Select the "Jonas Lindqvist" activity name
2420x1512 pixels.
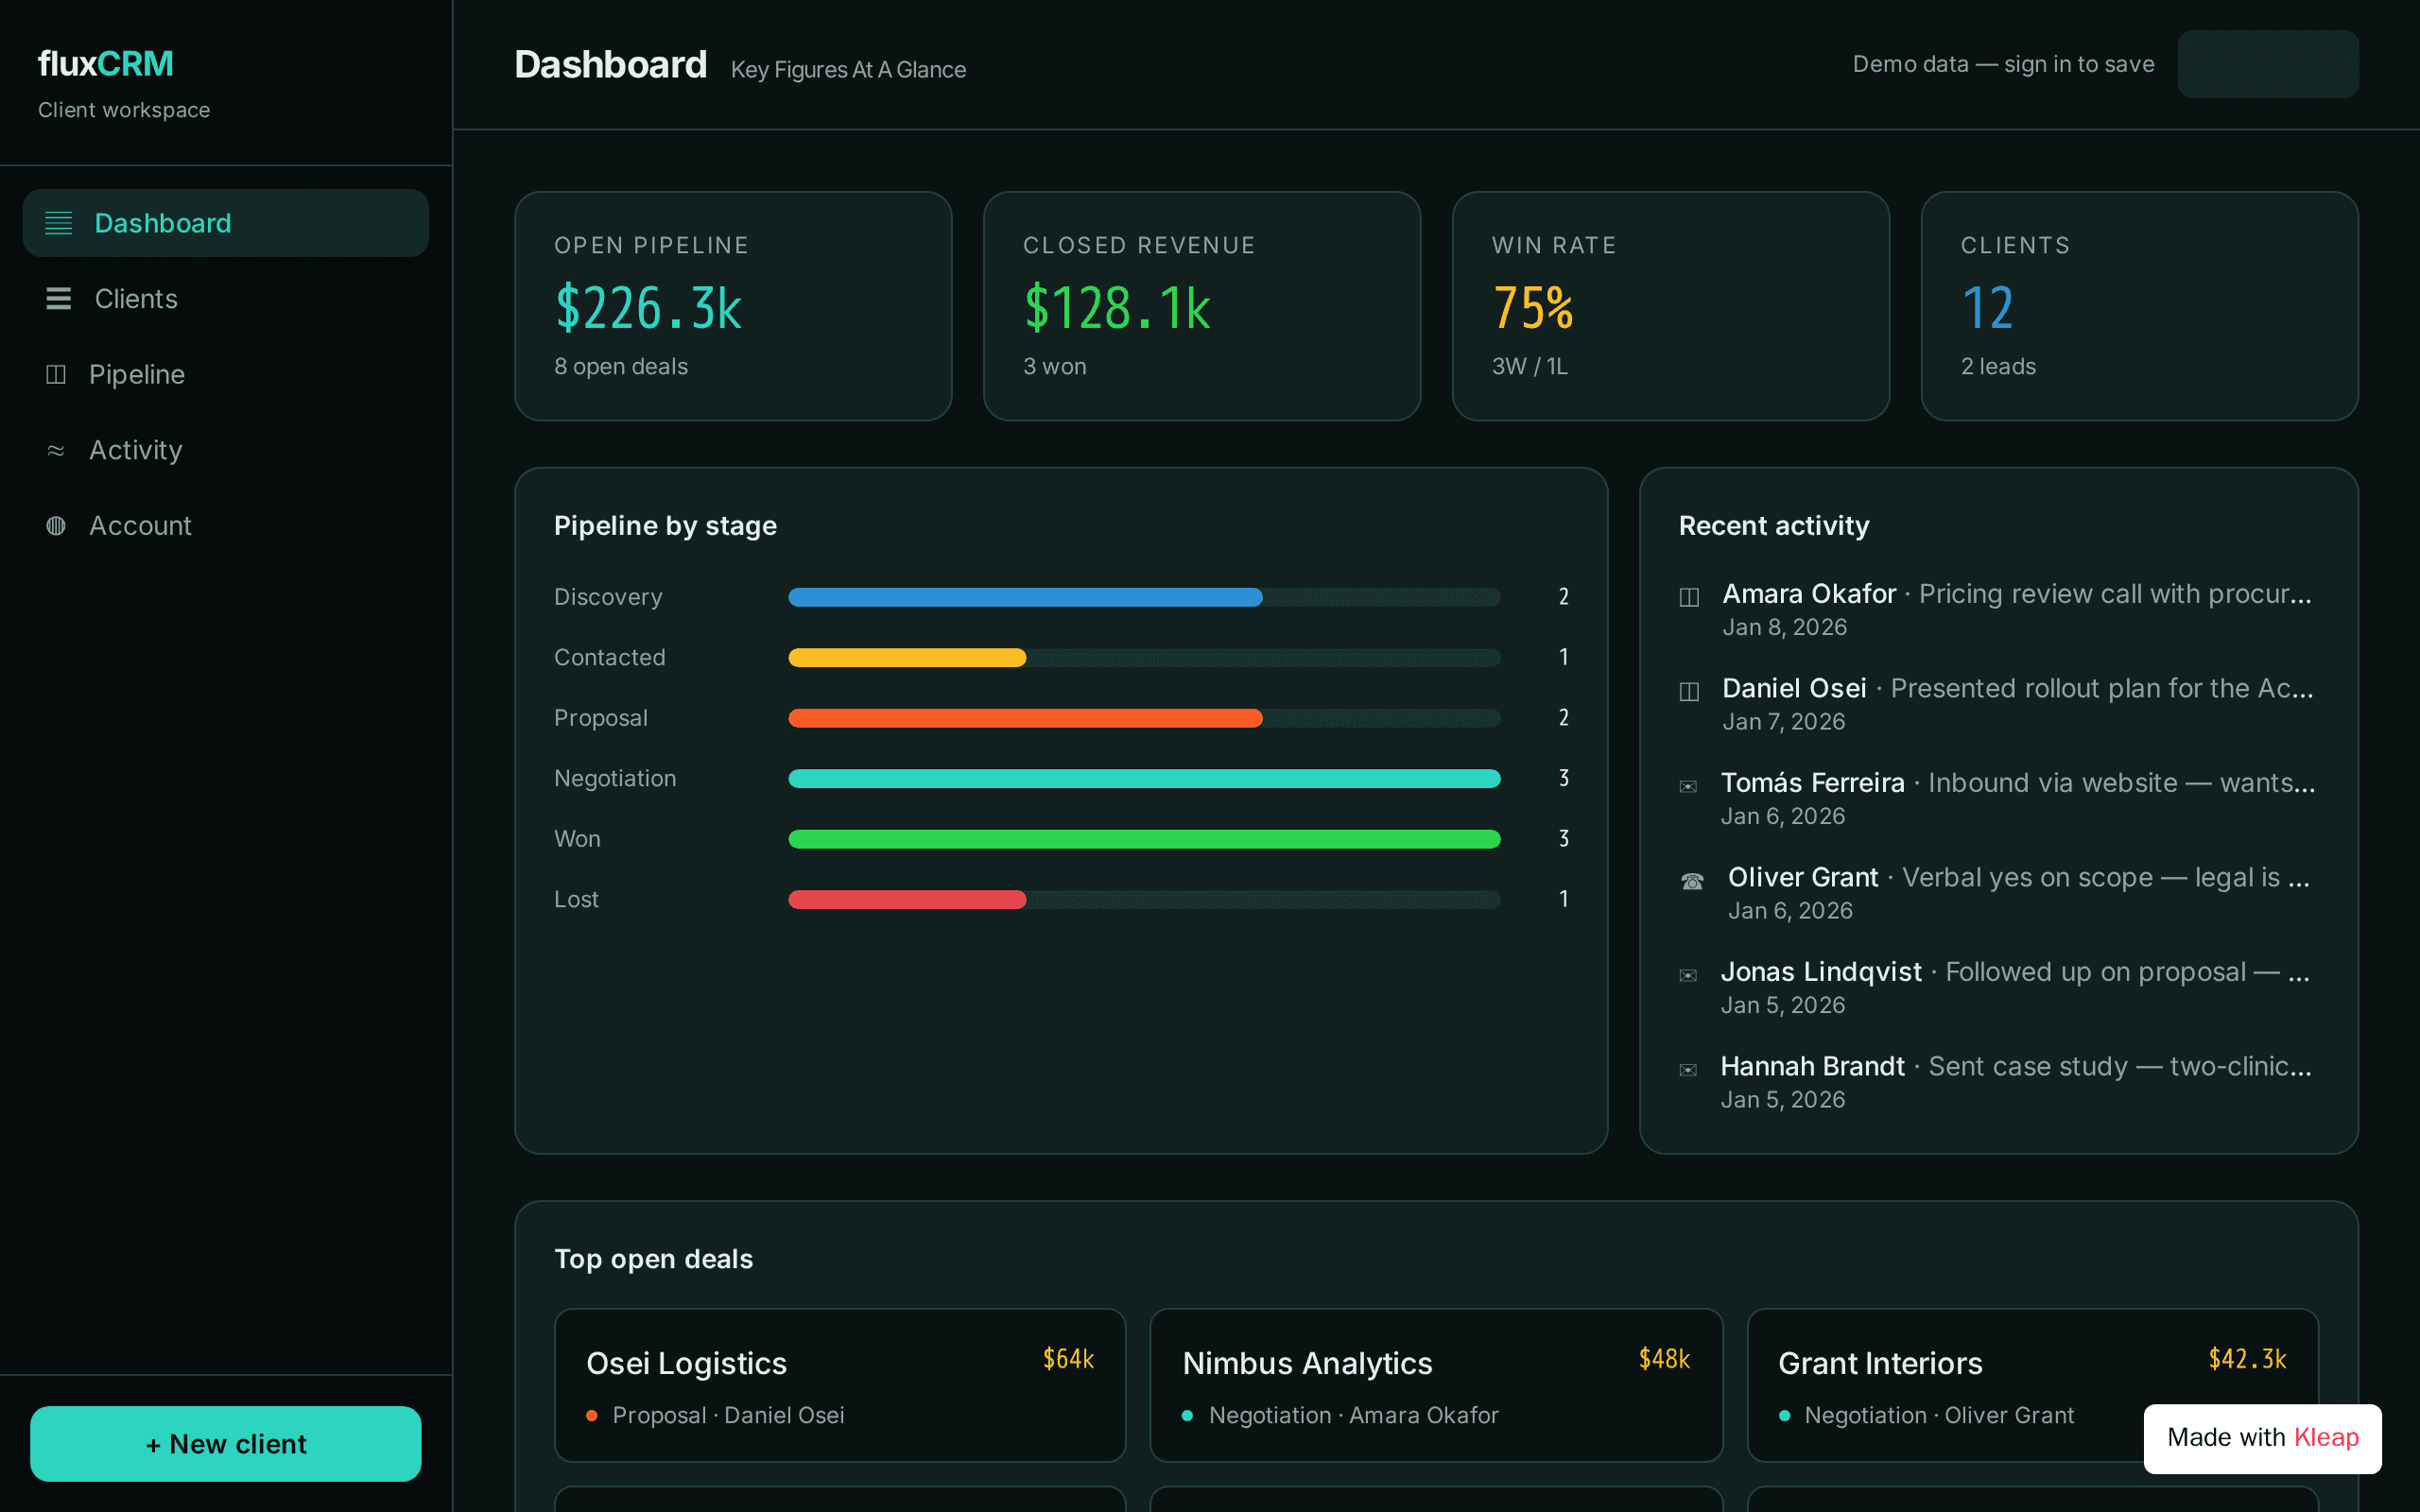tap(1821, 972)
